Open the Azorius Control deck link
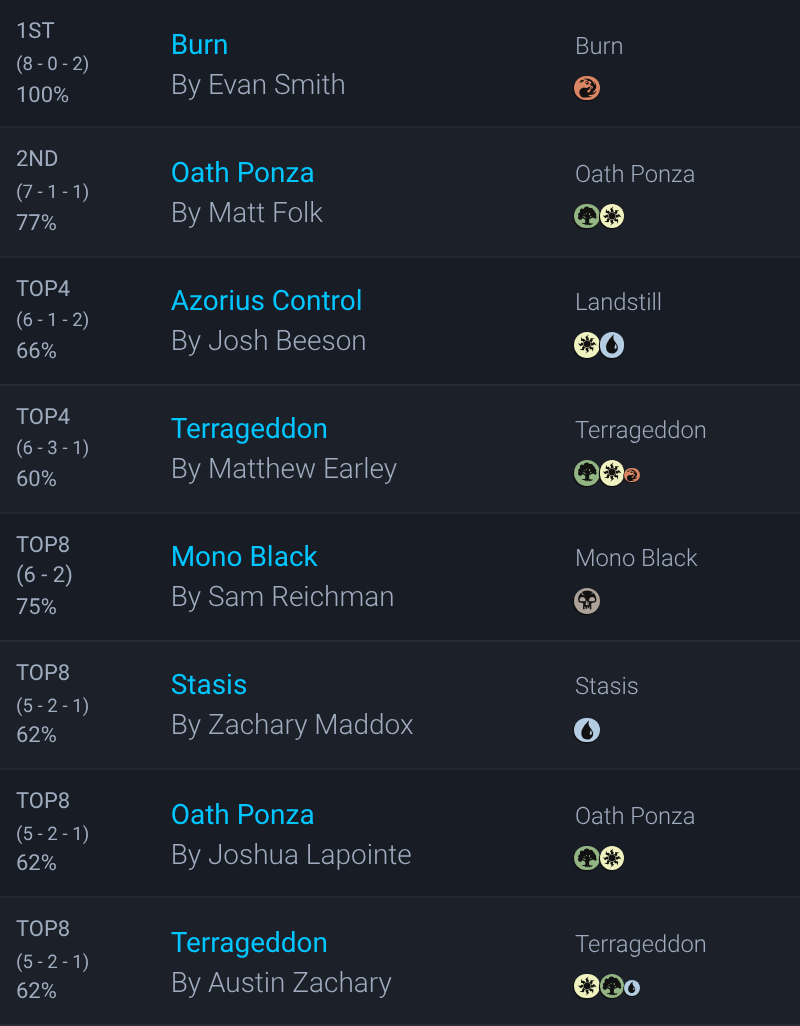This screenshot has height=1026, width=800. [267, 301]
